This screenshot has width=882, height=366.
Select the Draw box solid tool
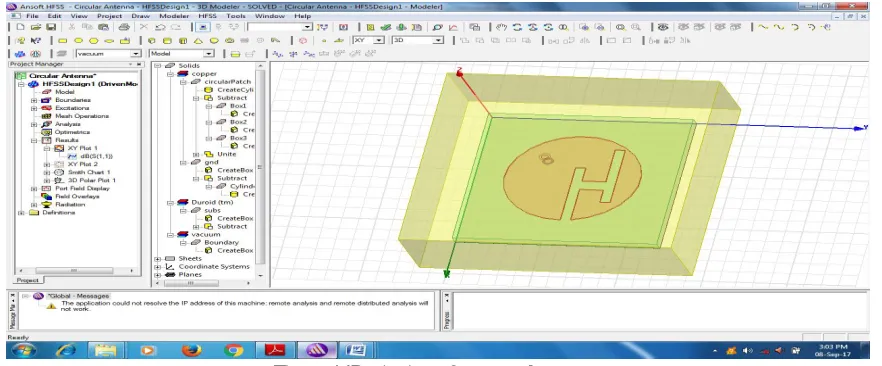click(x=151, y=40)
